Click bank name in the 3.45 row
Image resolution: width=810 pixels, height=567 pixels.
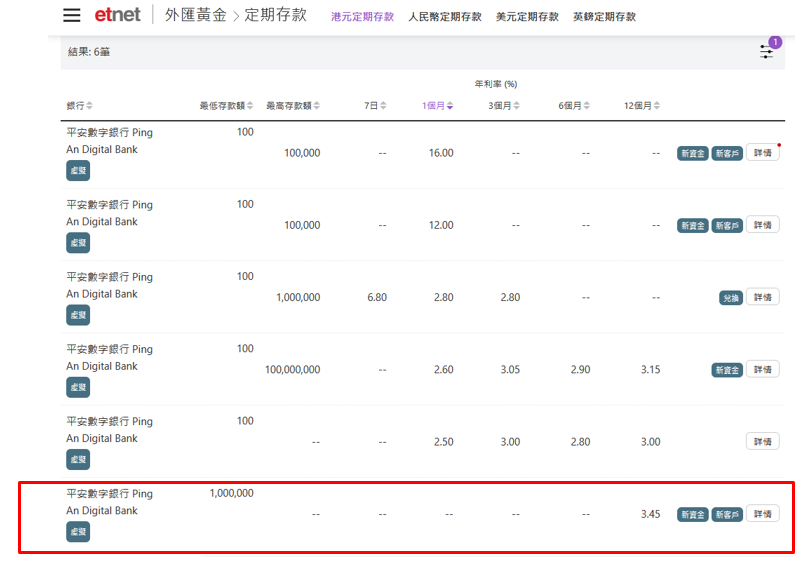click(110, 502)
